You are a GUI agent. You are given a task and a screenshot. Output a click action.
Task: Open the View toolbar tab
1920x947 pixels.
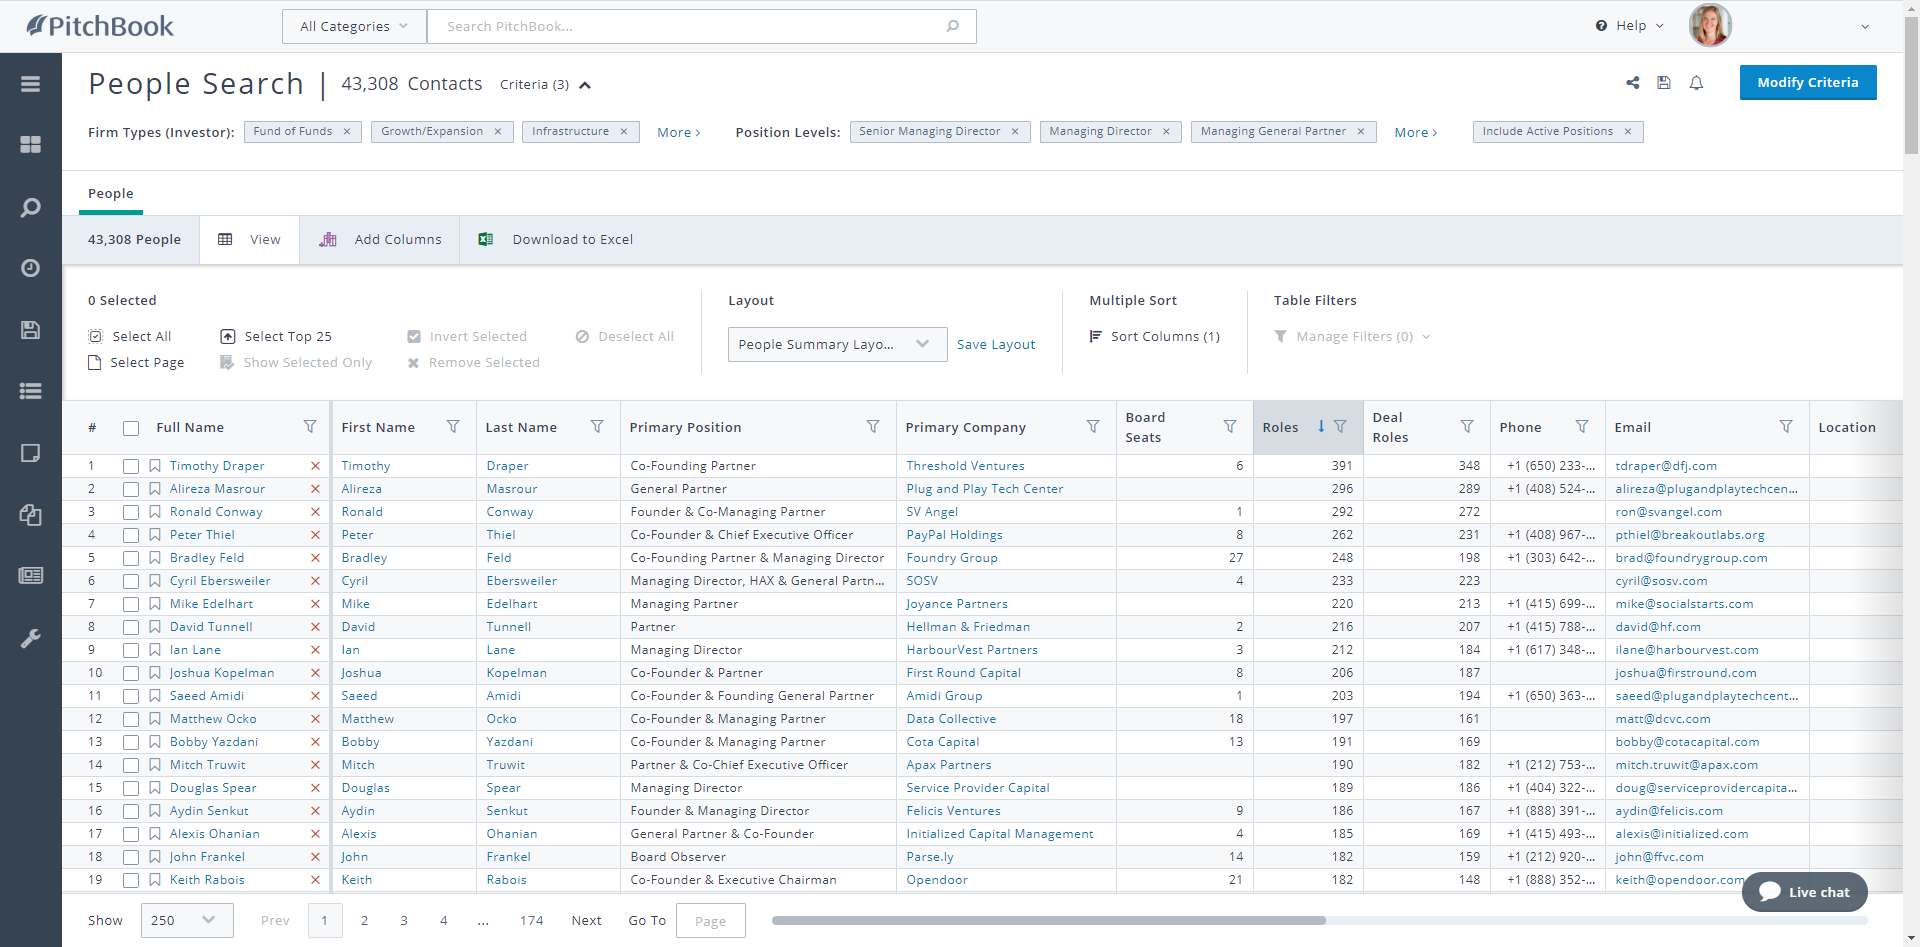(x=250, y=240)
